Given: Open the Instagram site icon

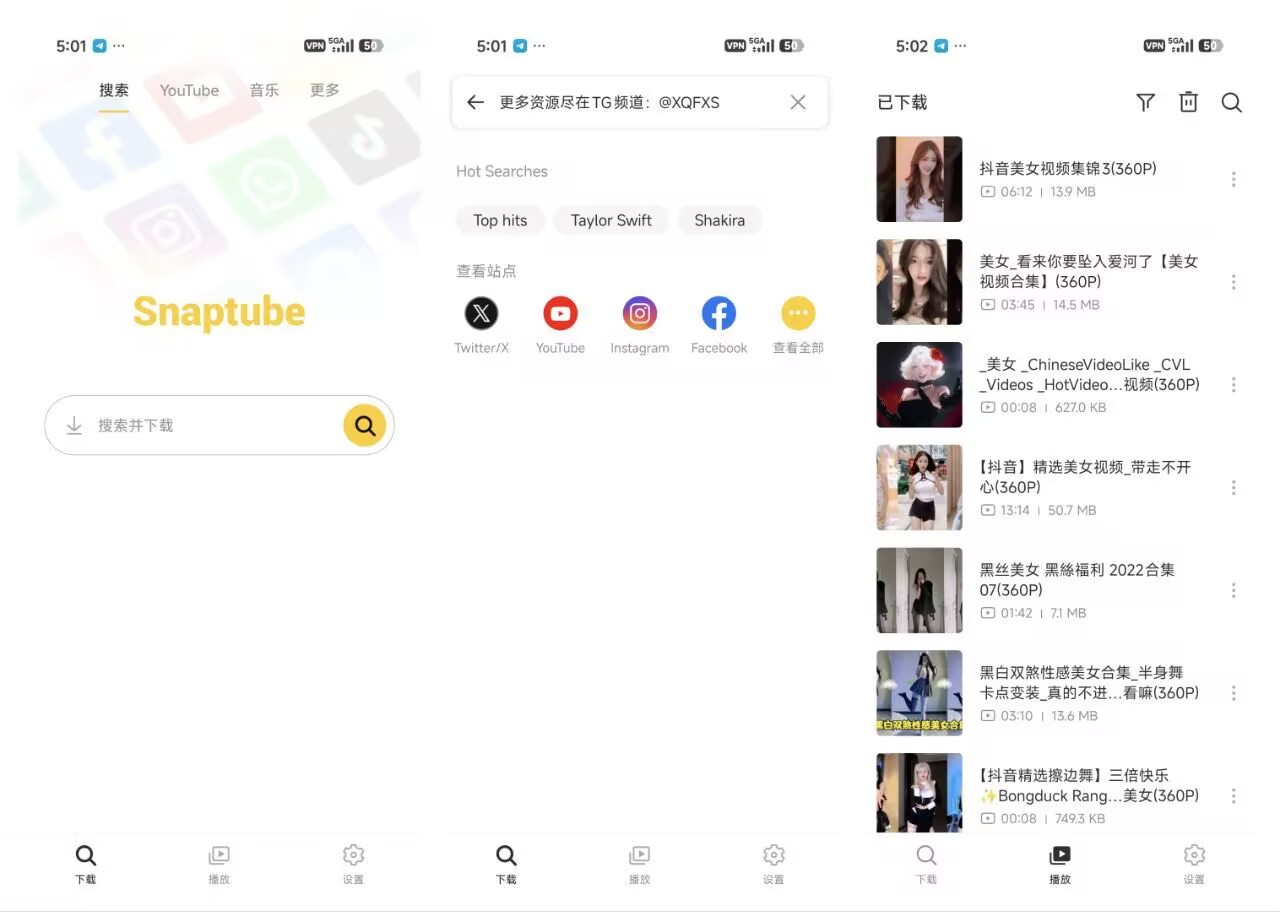Looking at the screenshot, I should pos(640,314).
